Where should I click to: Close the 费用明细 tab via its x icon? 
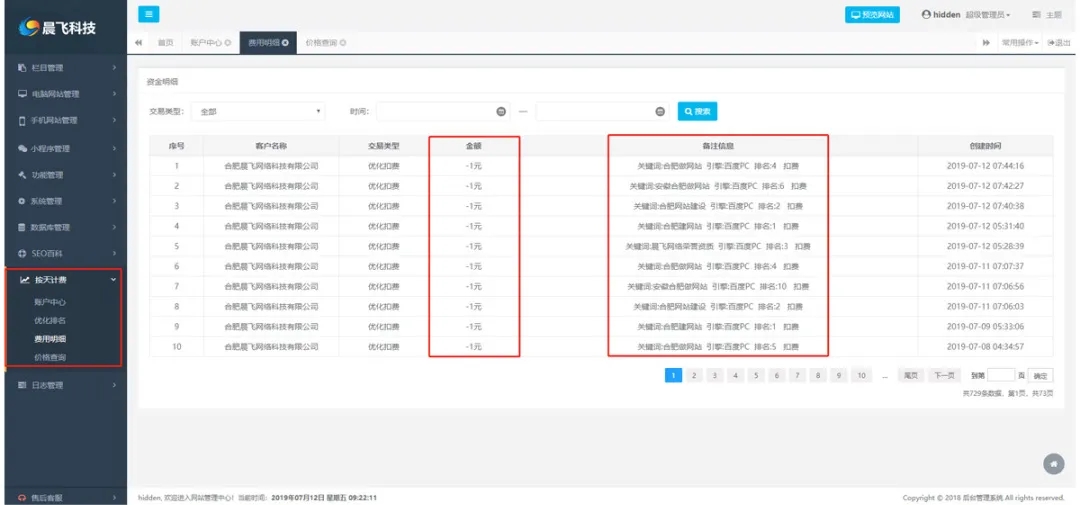[x=286, y=43]
